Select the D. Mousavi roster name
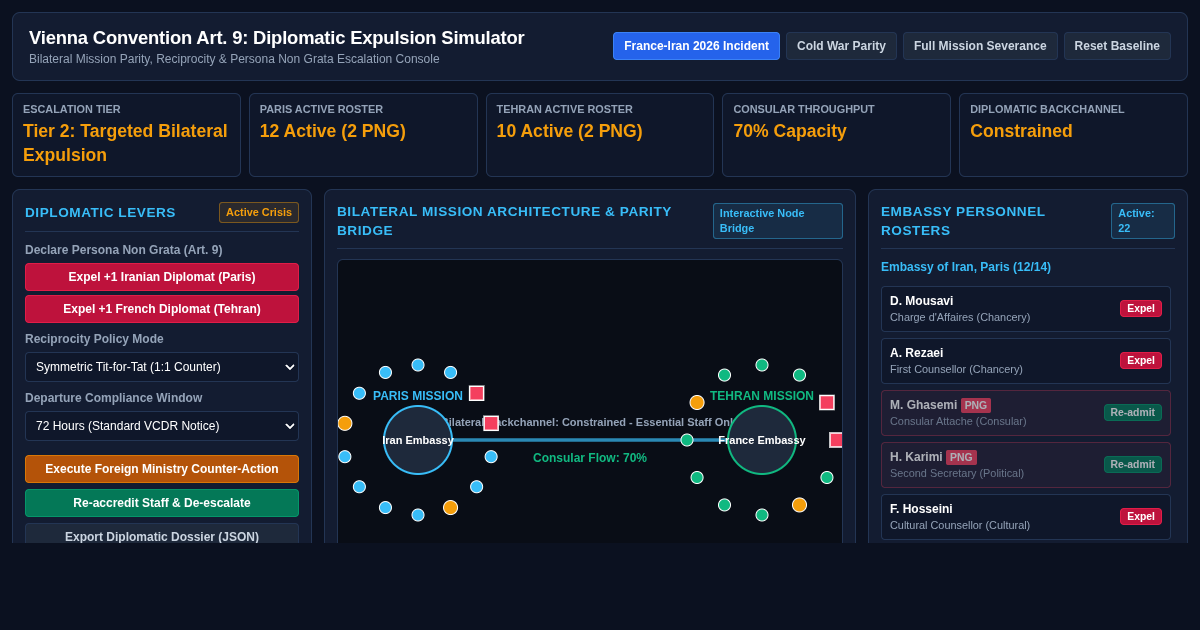This screenshot has height=630, width=1200. (x=922, y=301)
